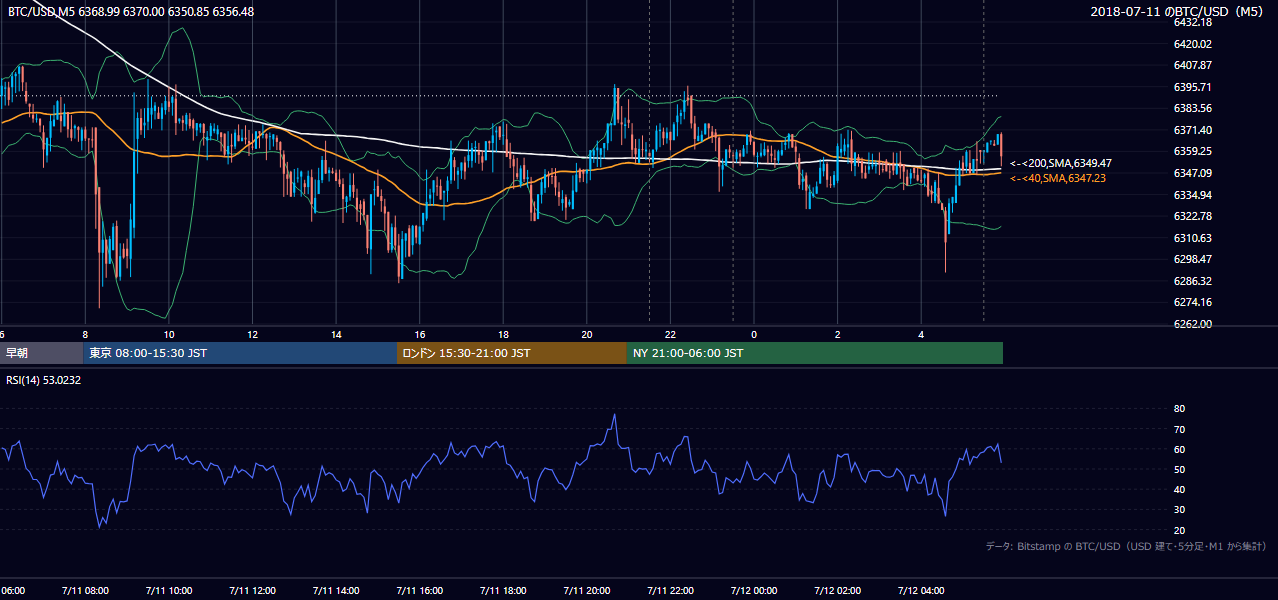This screenshot has width=1278, height=600.
Task: Click price axis label 6262.00
Action: coord(1193,324)
